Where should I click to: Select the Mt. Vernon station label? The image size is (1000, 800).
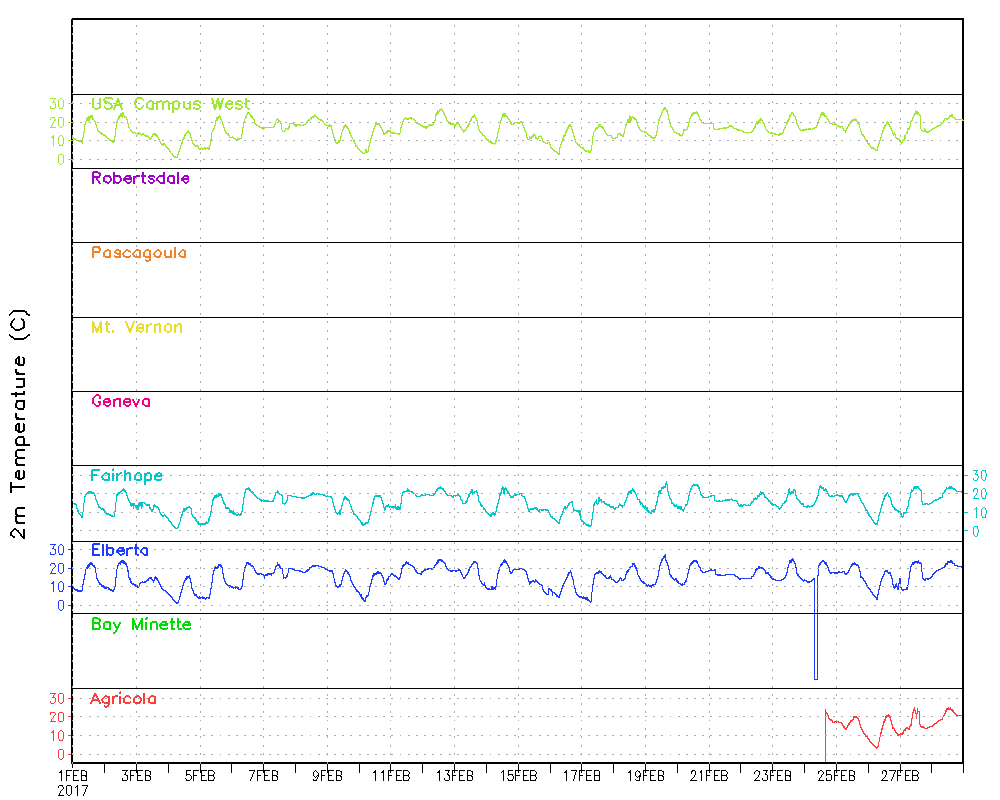[136, 327]
